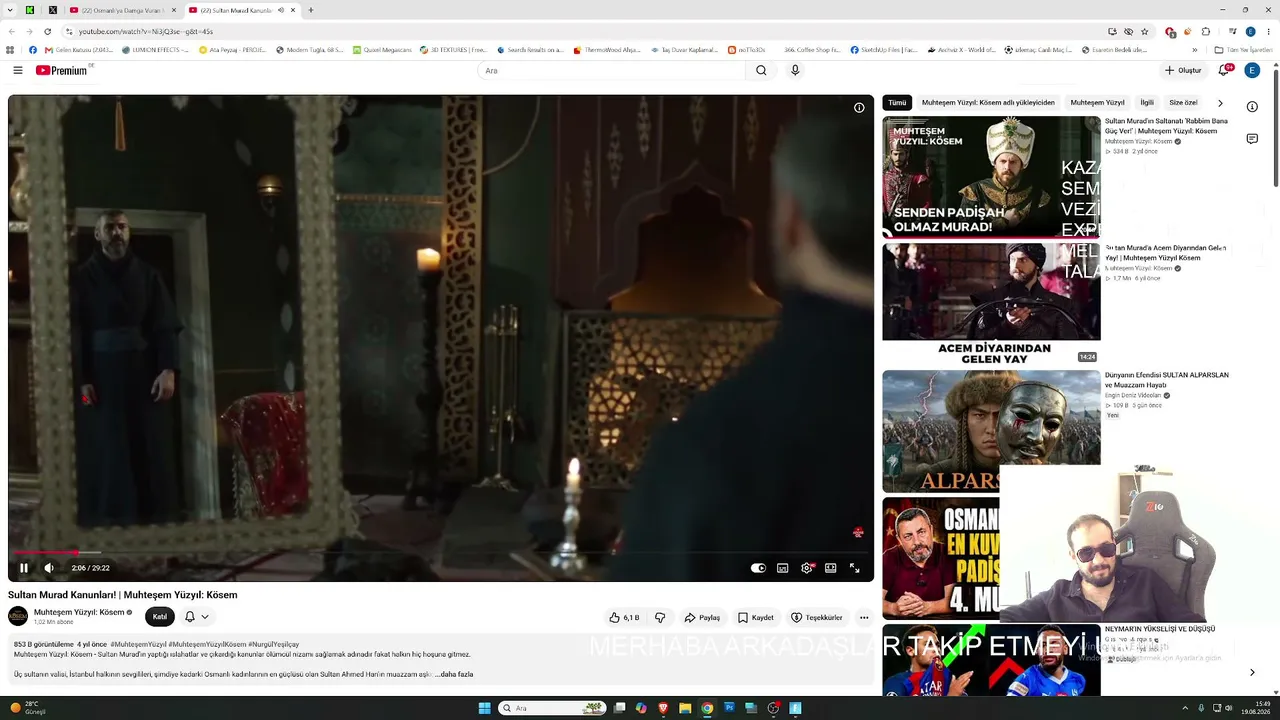Open the Sultan Alparslan video thumbnail
This screenshot has height=720, width=1280.
click(x=991, y=431)
